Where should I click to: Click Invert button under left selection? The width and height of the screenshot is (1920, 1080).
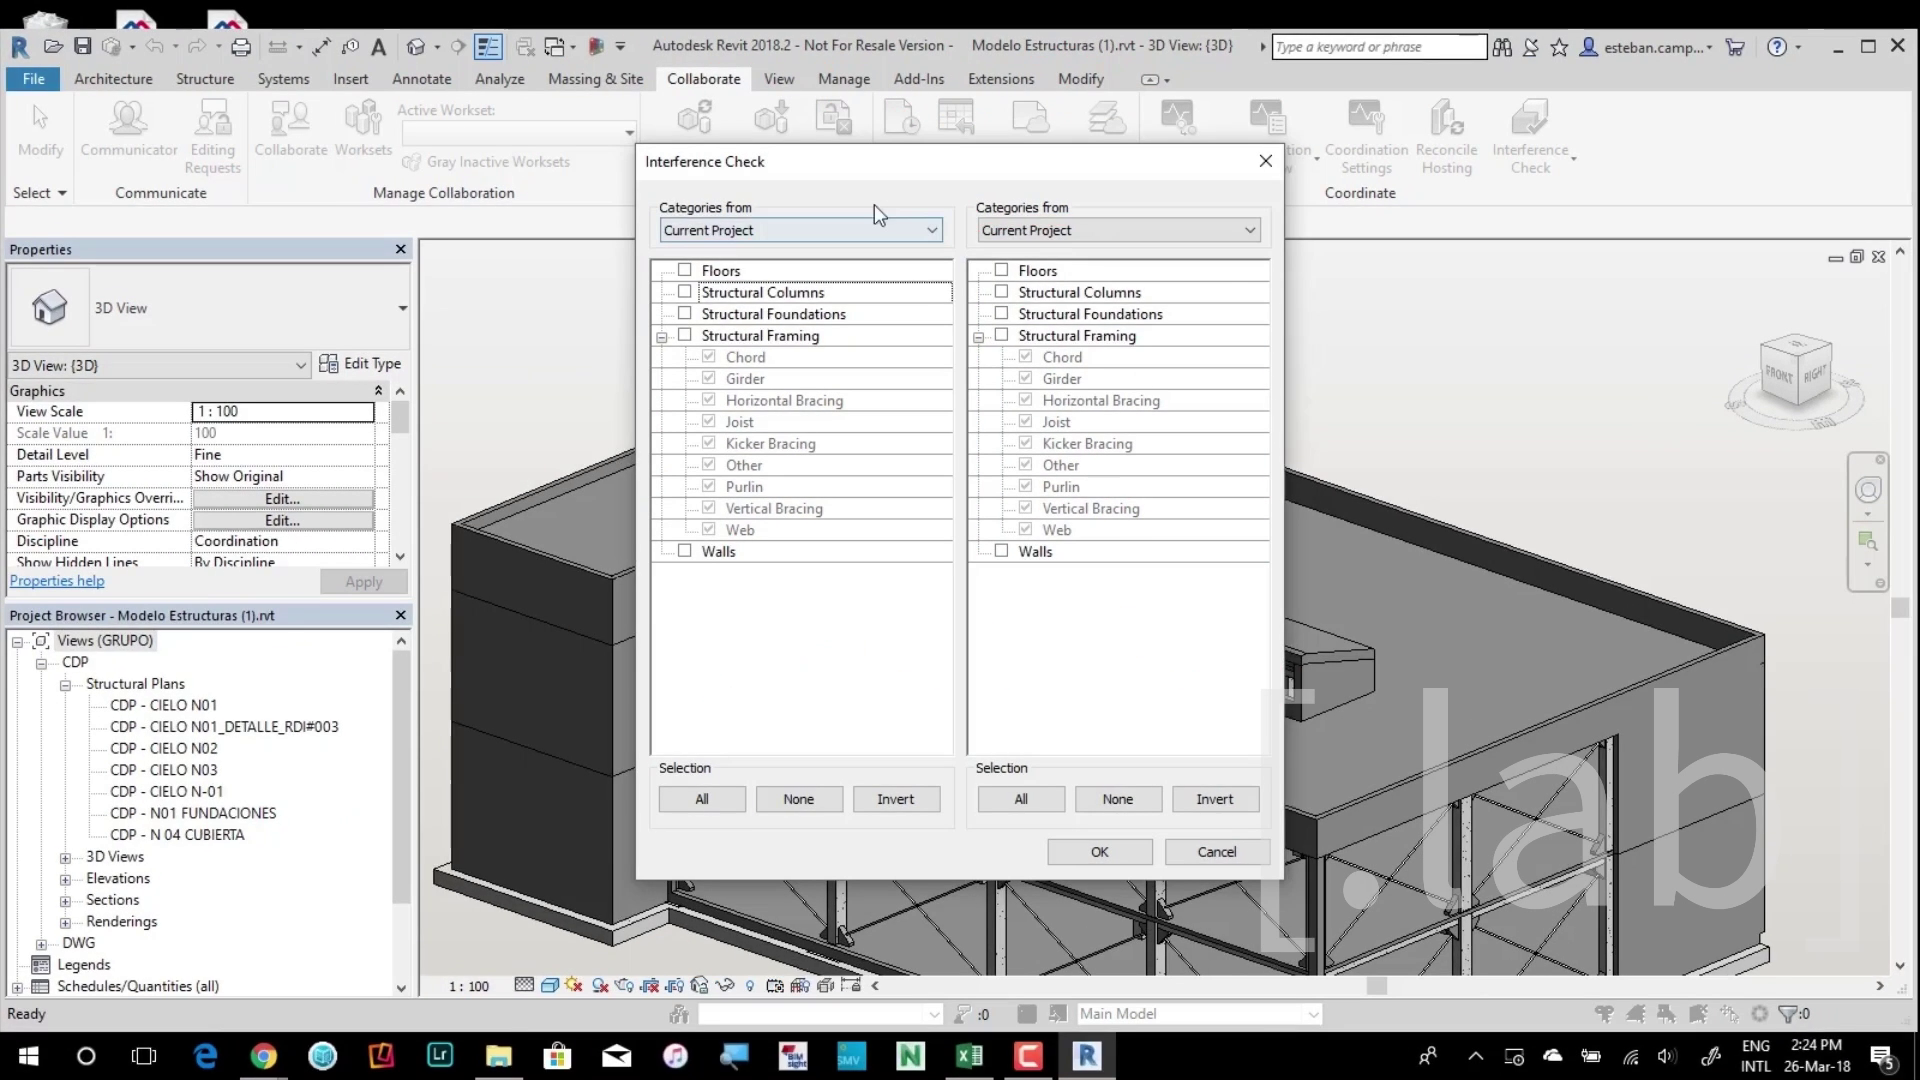pos(895,799)
